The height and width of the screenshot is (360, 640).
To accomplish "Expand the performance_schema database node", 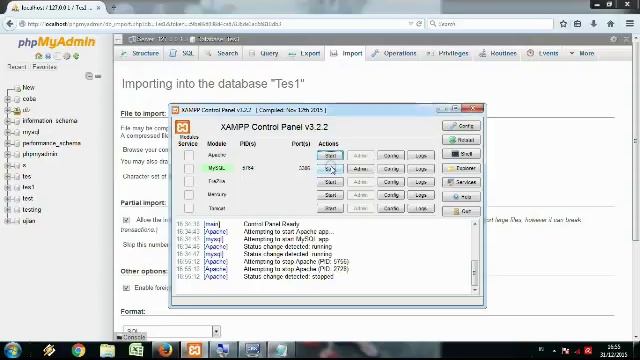I will pos(7,143).
